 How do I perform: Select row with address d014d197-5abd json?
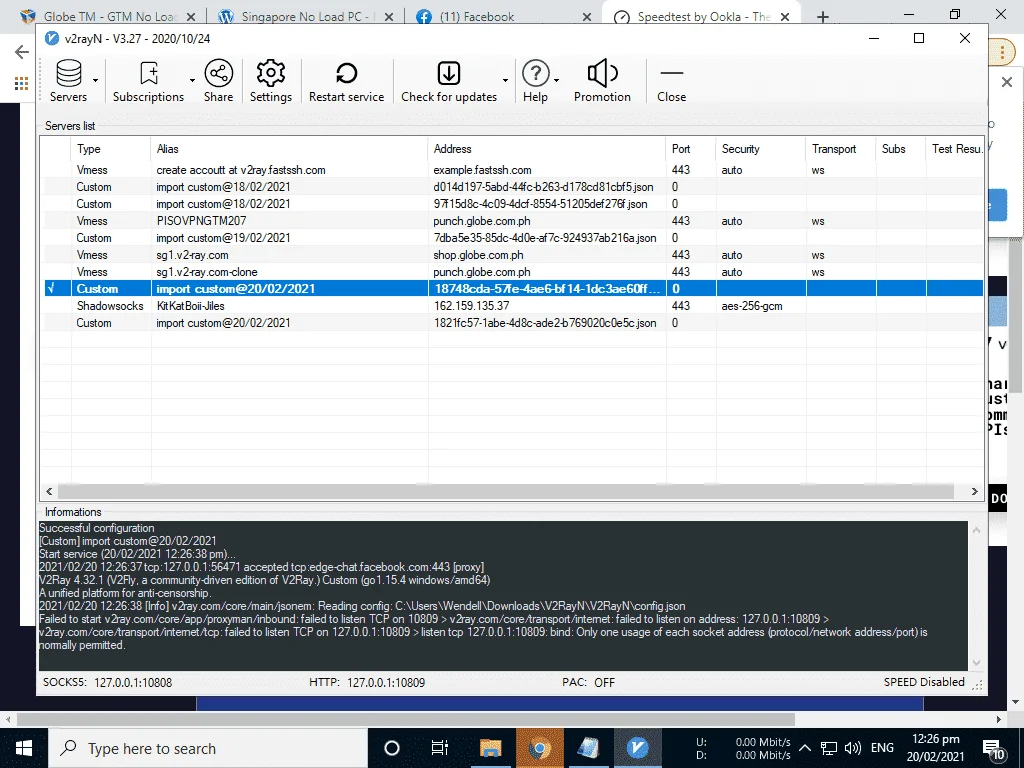click(513, 187)
